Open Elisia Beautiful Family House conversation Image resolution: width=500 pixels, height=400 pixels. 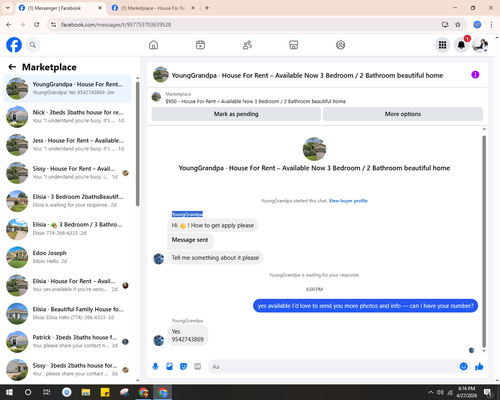67,313
